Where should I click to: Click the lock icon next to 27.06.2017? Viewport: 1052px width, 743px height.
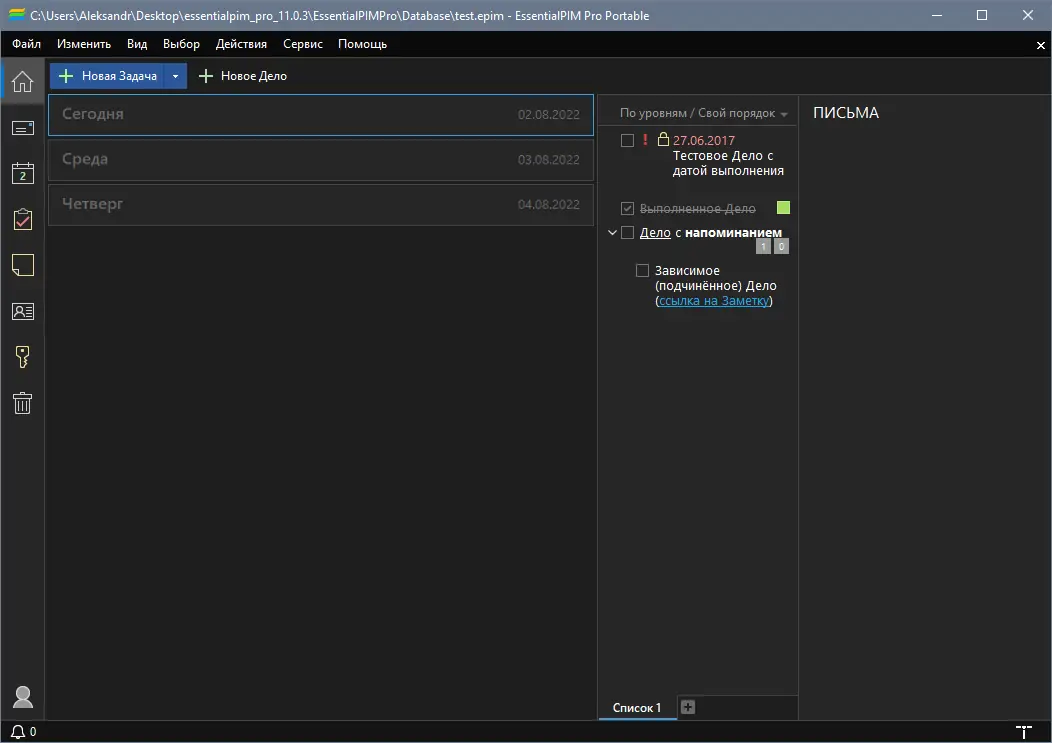coord(663,139)
